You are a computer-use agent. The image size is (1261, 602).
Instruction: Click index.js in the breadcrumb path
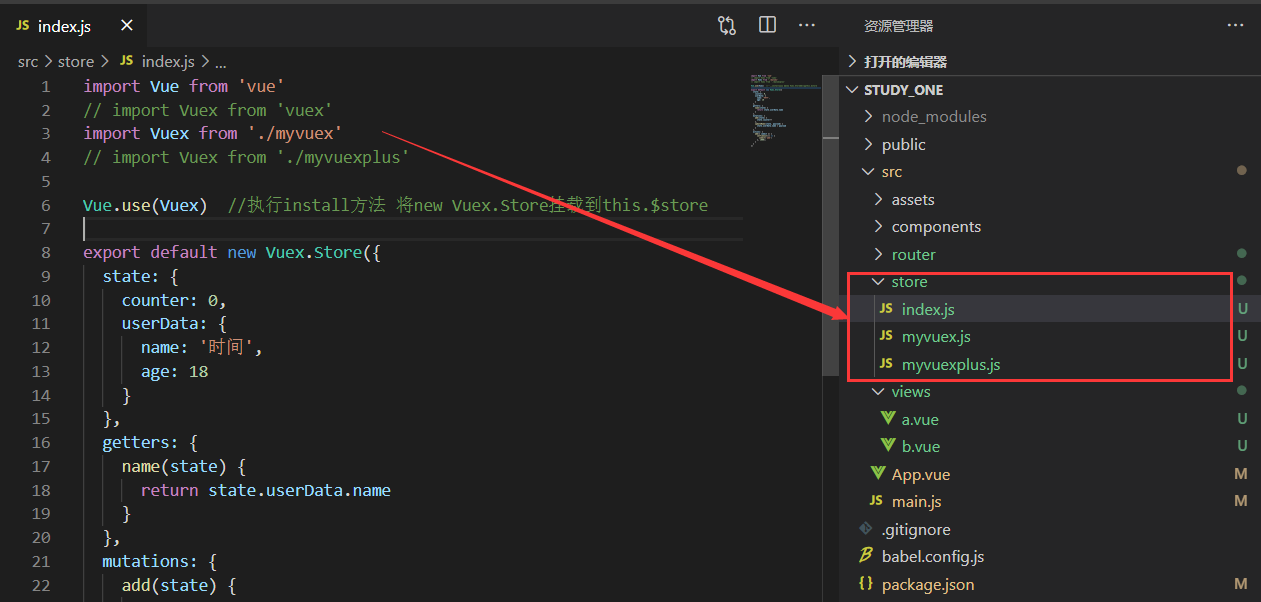point(168,62)
